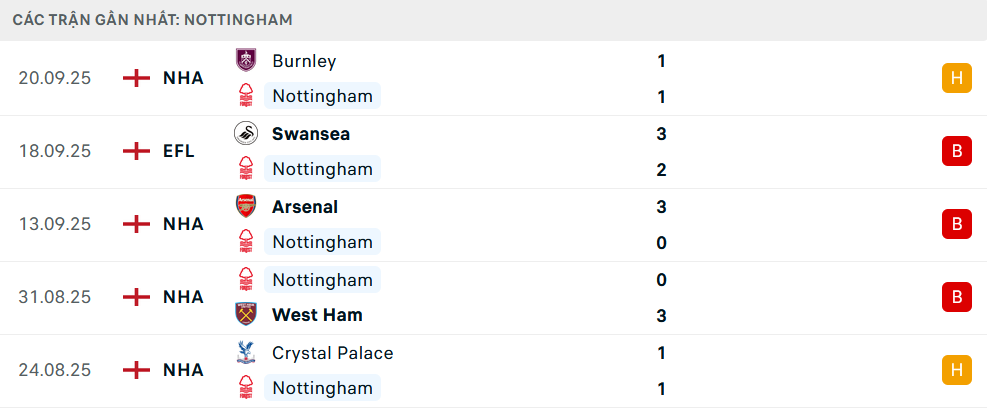Click the Arsenal club crest icon

click(x=245, y=206)
